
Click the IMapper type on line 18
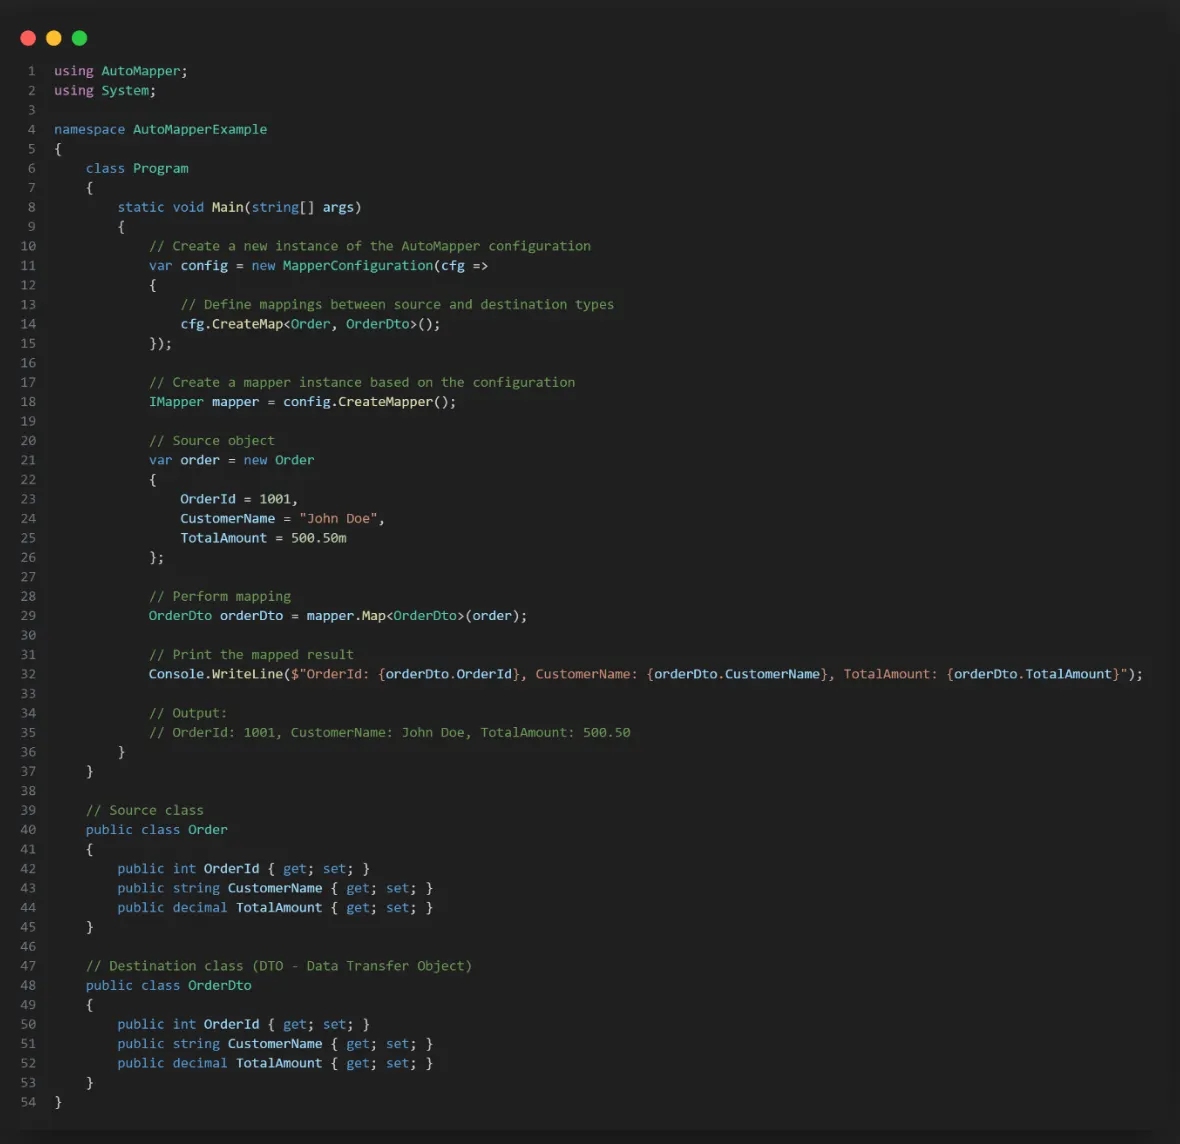click(x=176, y=401)
